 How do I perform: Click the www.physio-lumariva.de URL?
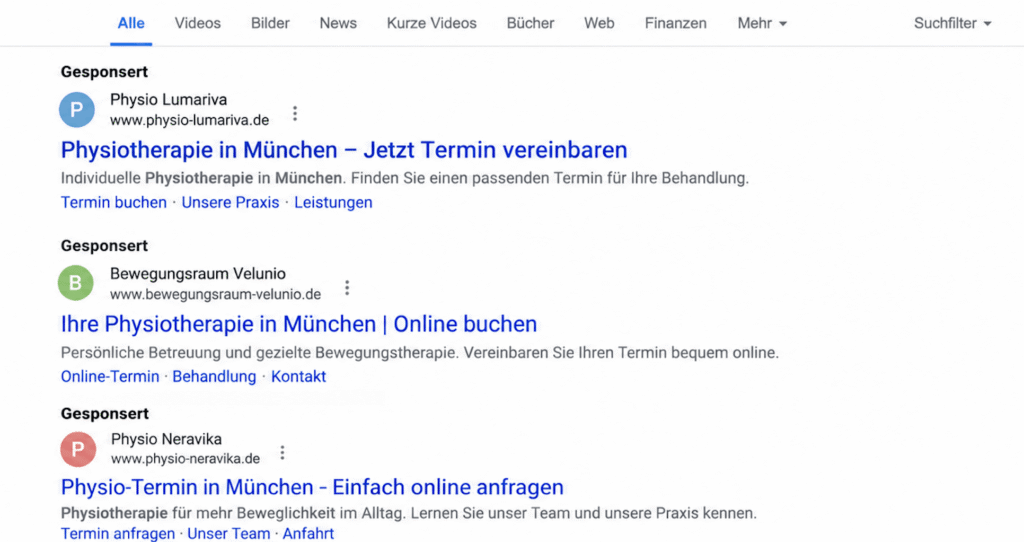click(189, 120)
